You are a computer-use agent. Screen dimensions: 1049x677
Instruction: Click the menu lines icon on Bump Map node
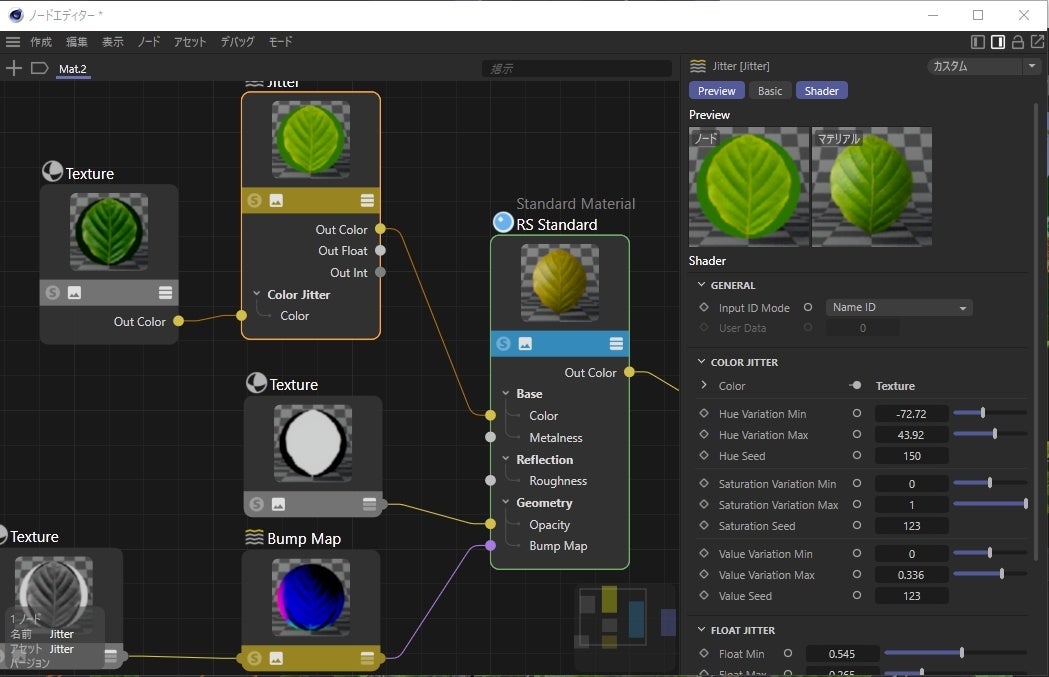[367, 658]
